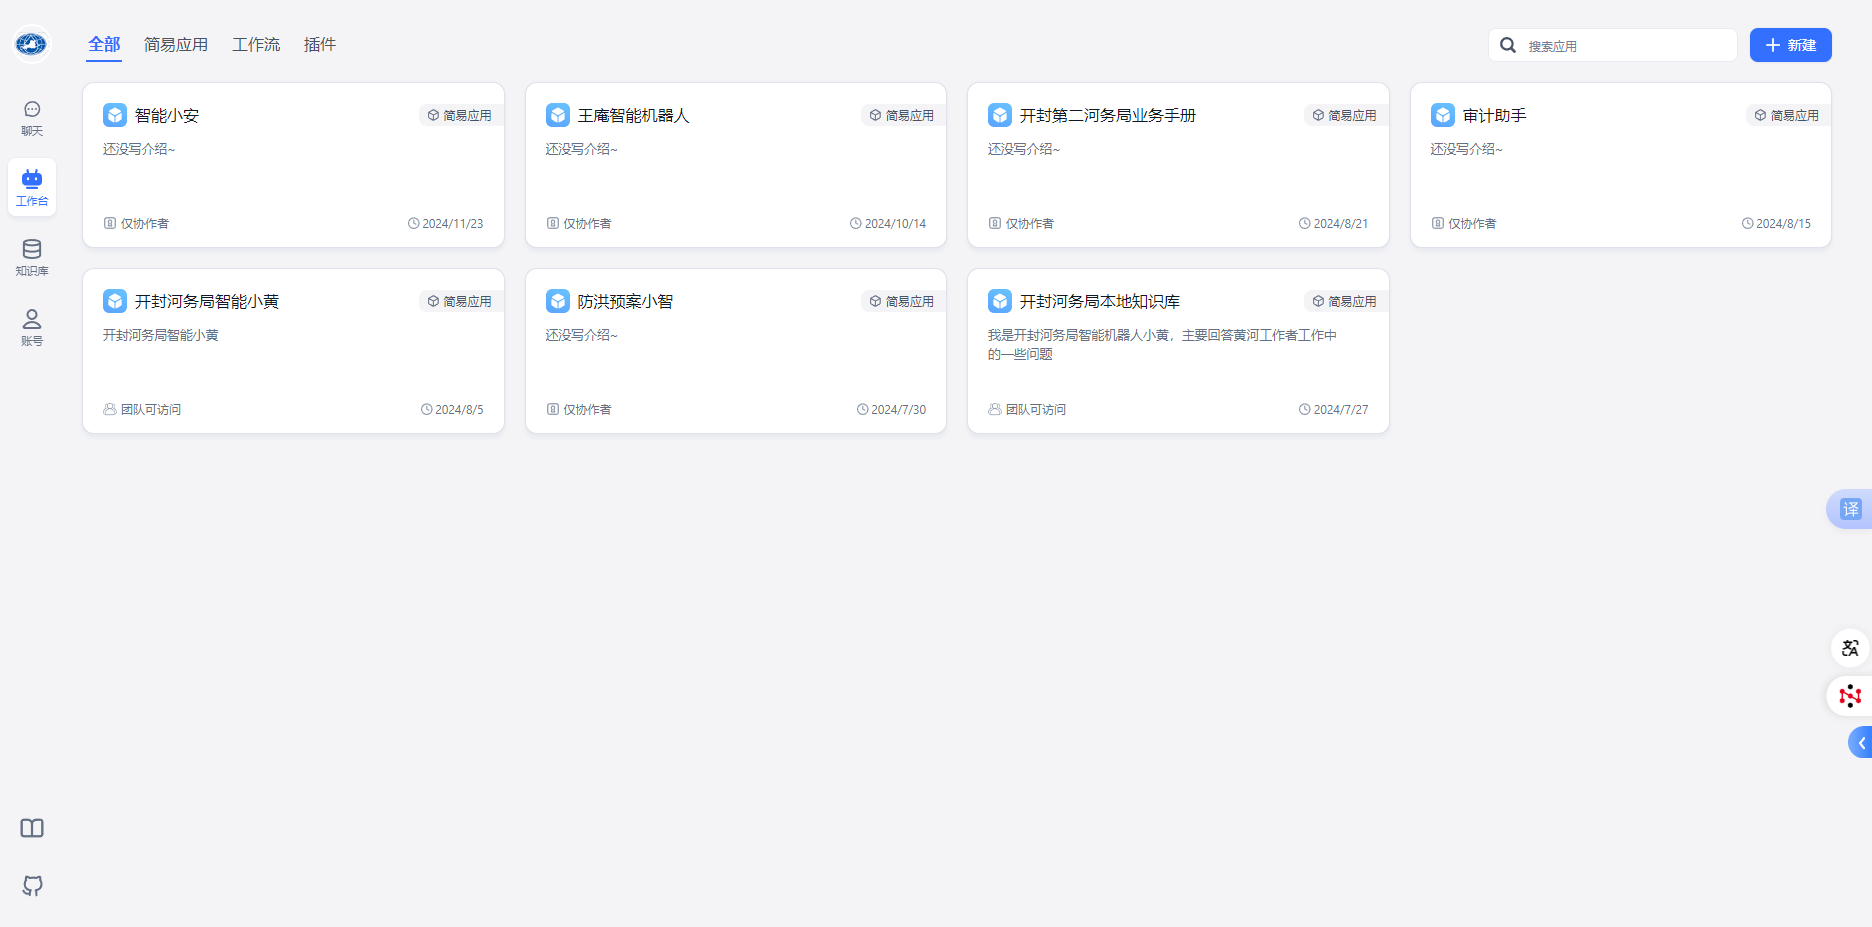
Task: Open the 知识库 knowledge base icon
Action: (32, 257)
